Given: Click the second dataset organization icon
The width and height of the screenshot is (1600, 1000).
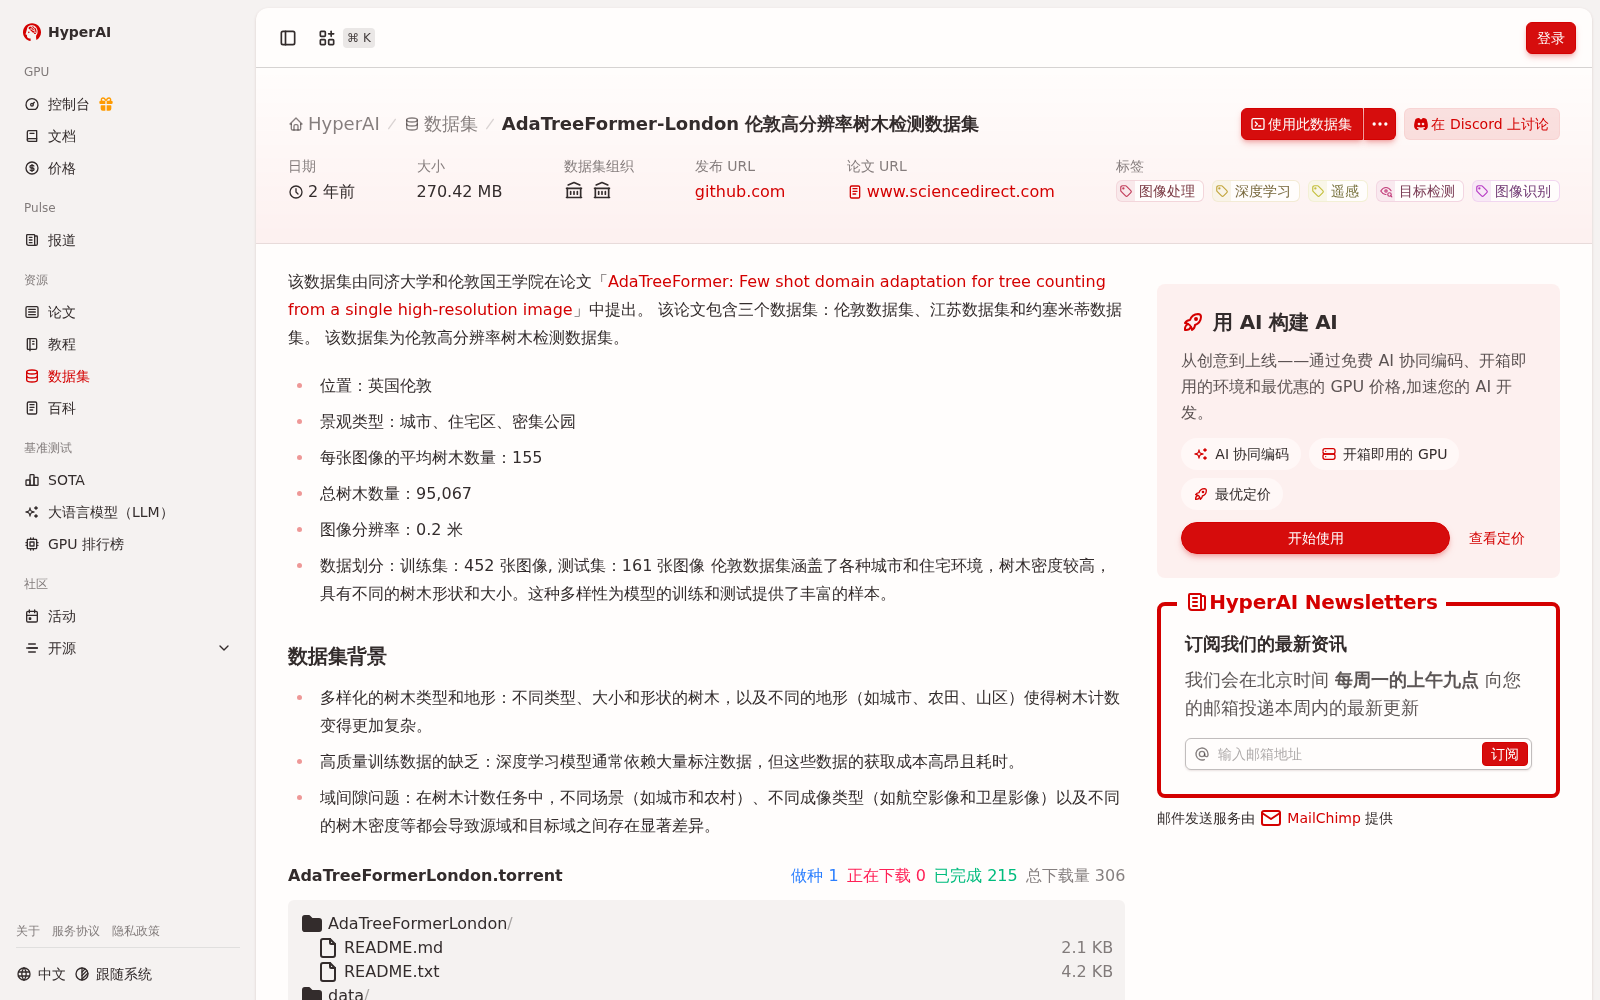Looking at the screenshot, I should click(x=602, y=191).
